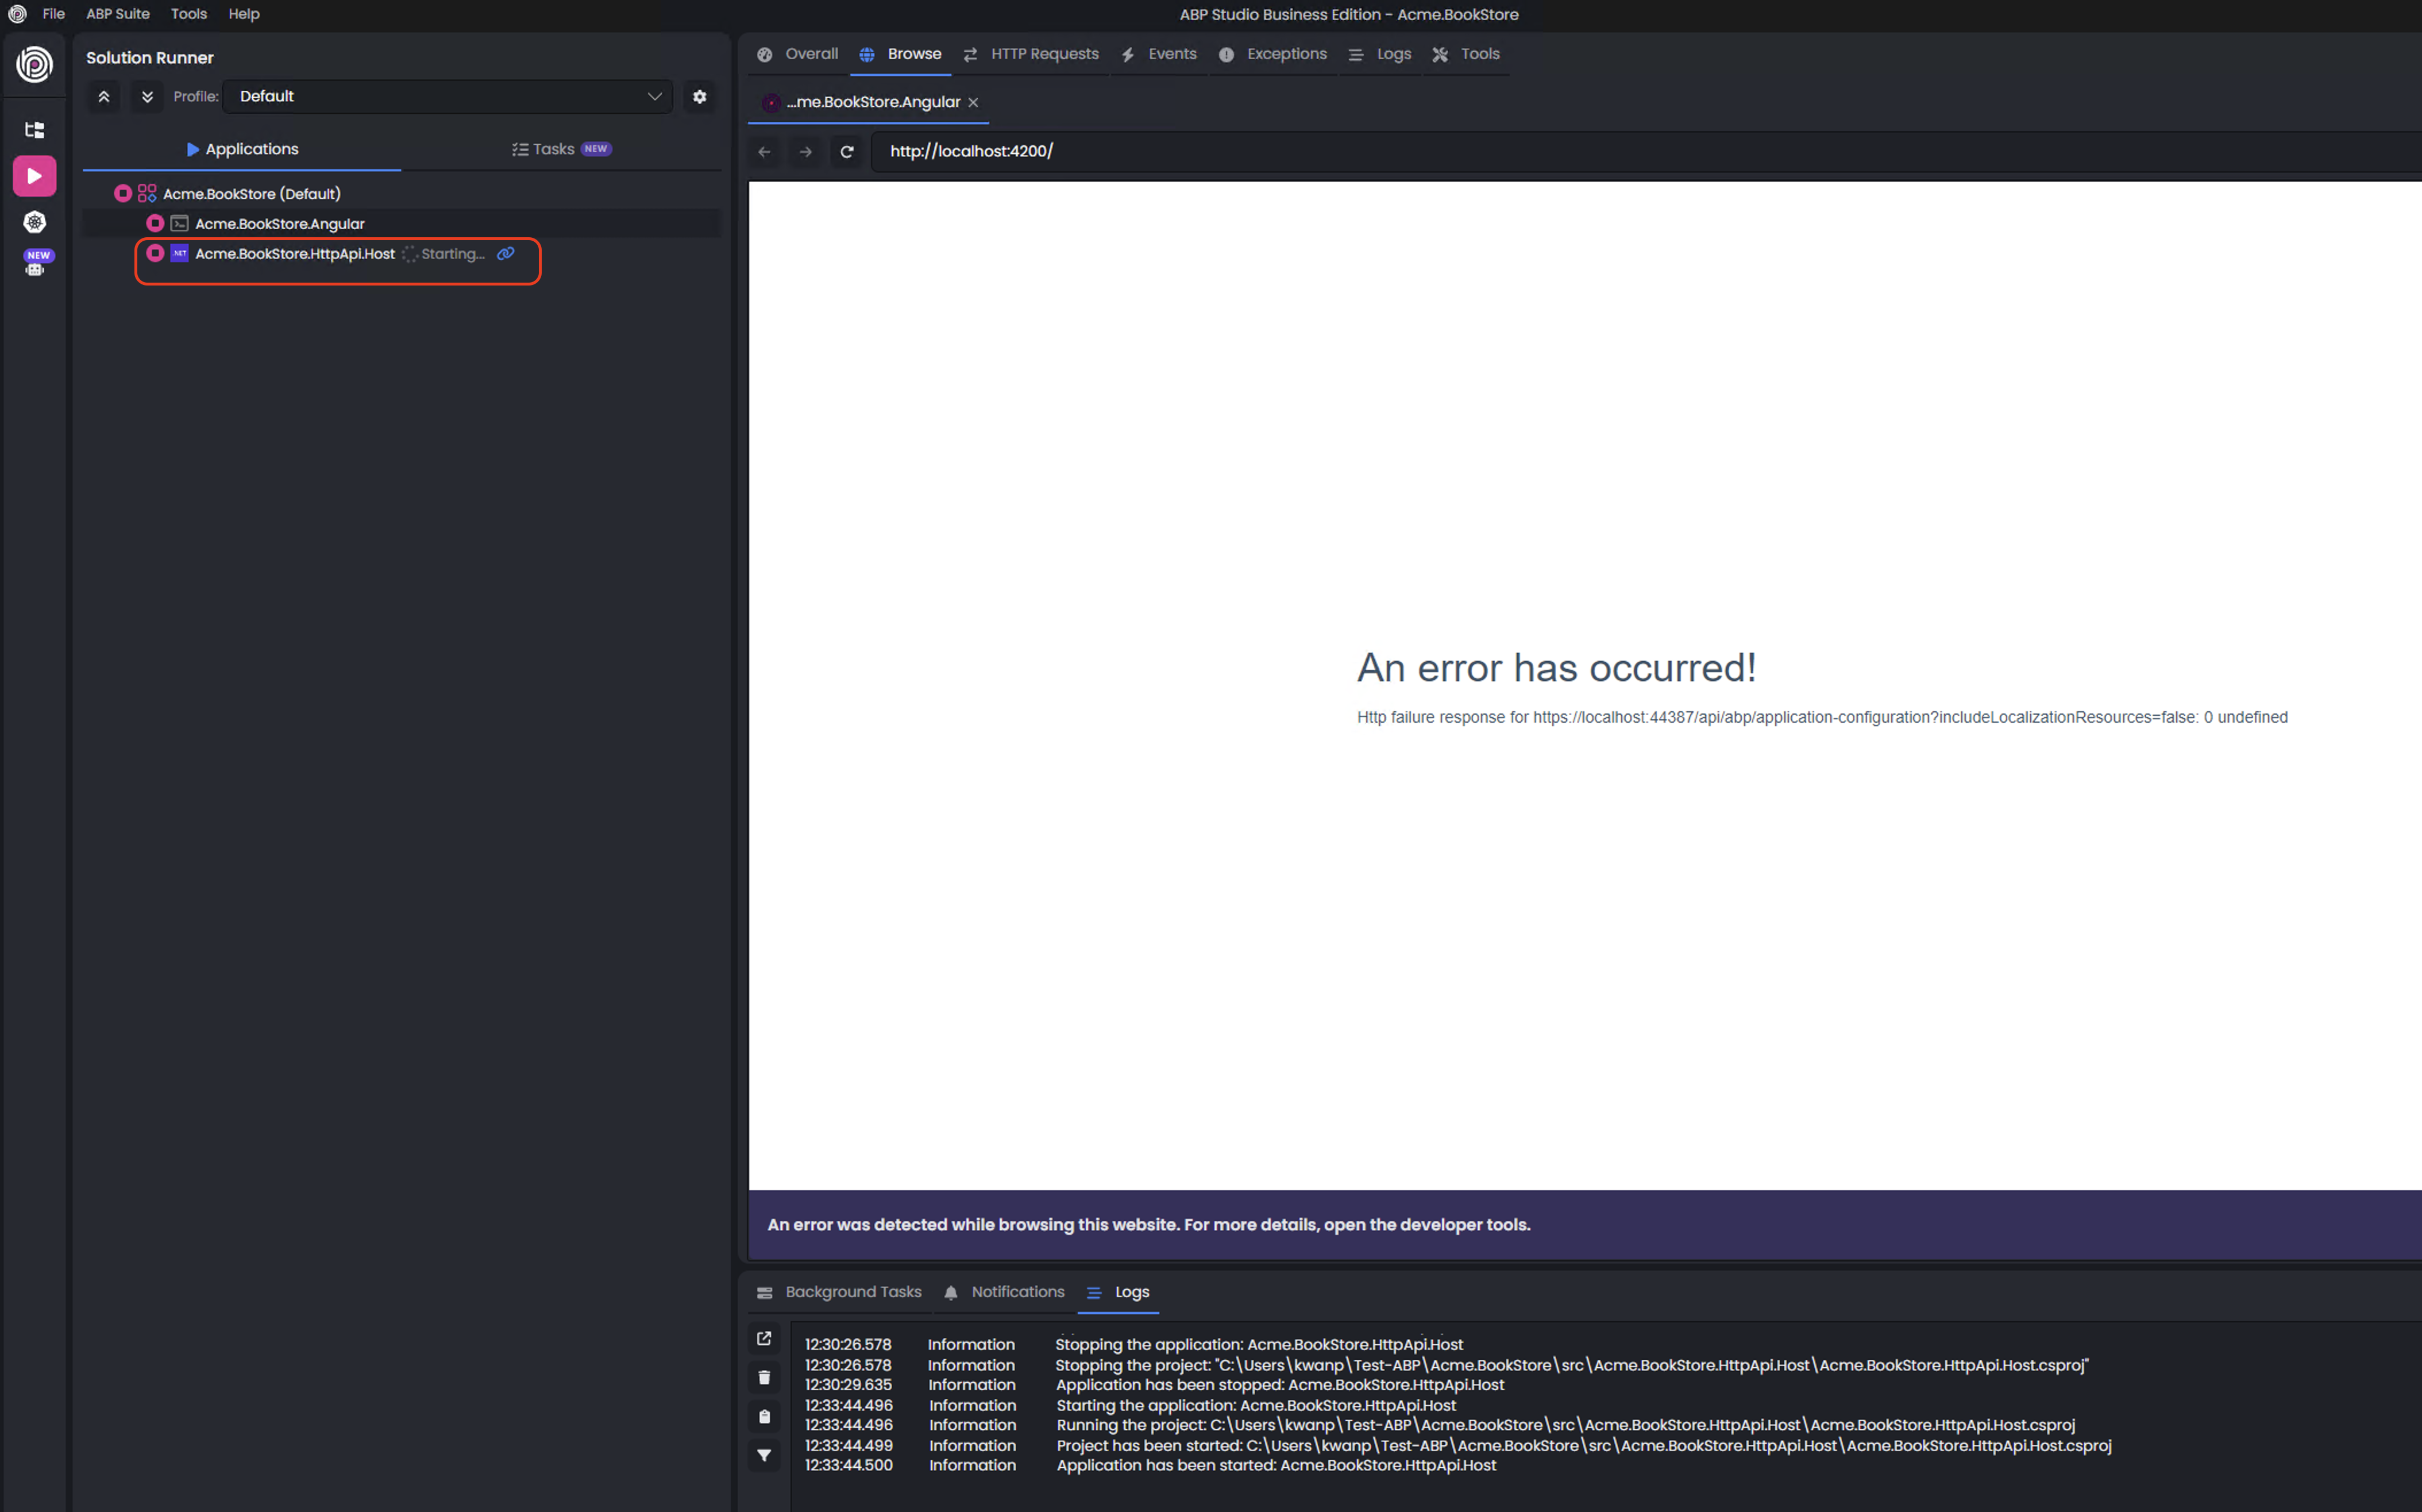Stop the Acme.BookStore.Angular application

(155, 223)
